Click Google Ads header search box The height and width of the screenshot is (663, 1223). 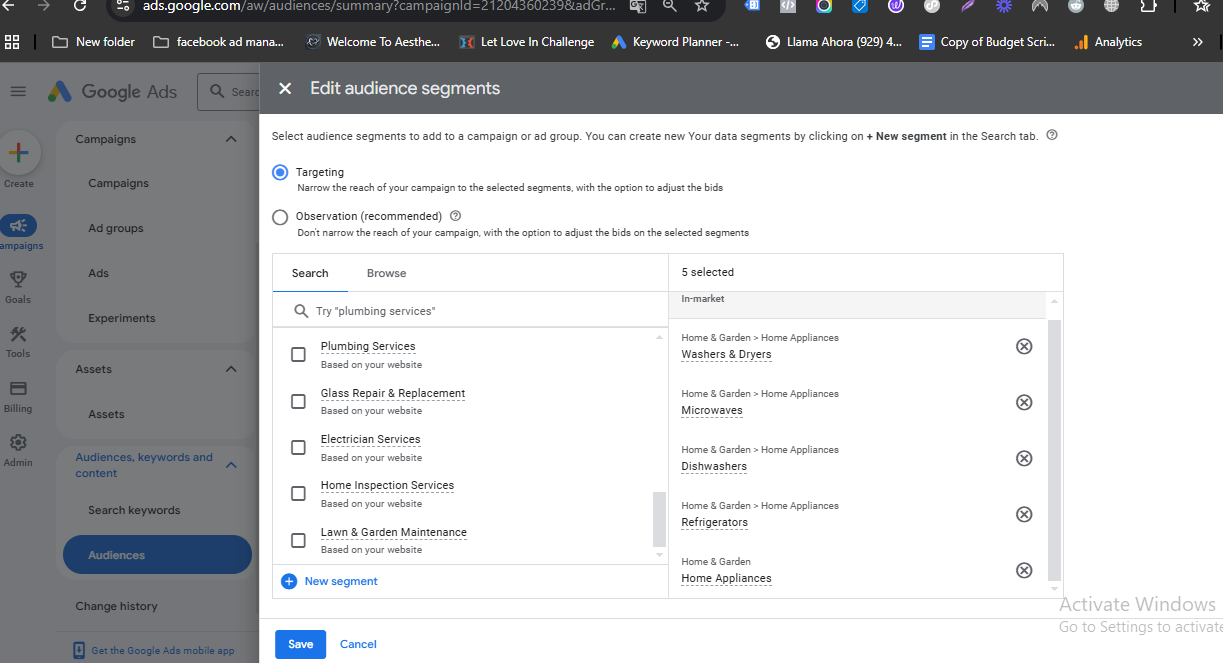point(229,92)
